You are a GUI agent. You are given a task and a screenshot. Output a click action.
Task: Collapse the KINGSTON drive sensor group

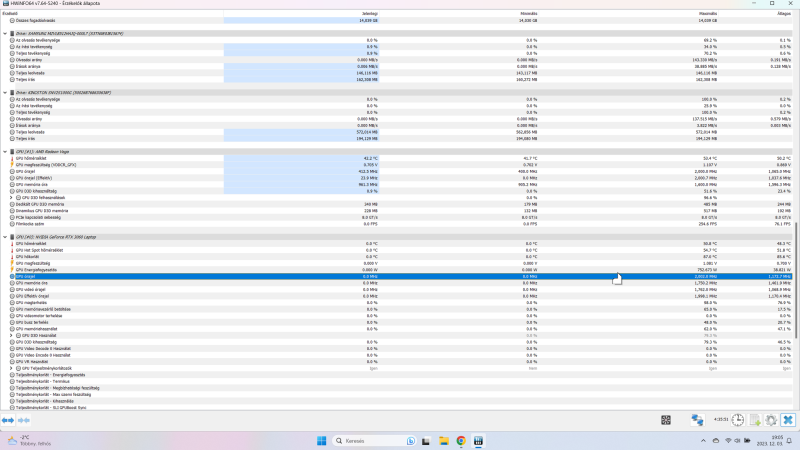(x=5, y=93)
